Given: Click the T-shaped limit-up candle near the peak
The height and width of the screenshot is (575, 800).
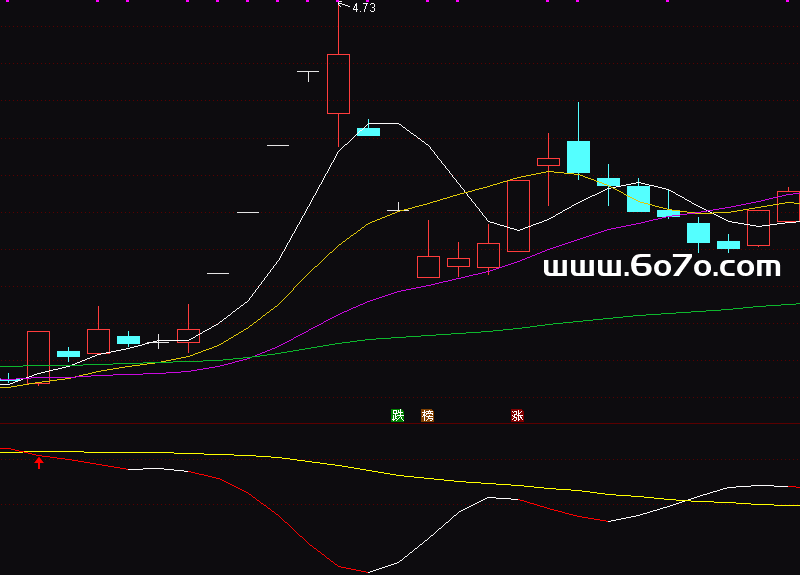Looking at the screenshot, I should point(308,74).
